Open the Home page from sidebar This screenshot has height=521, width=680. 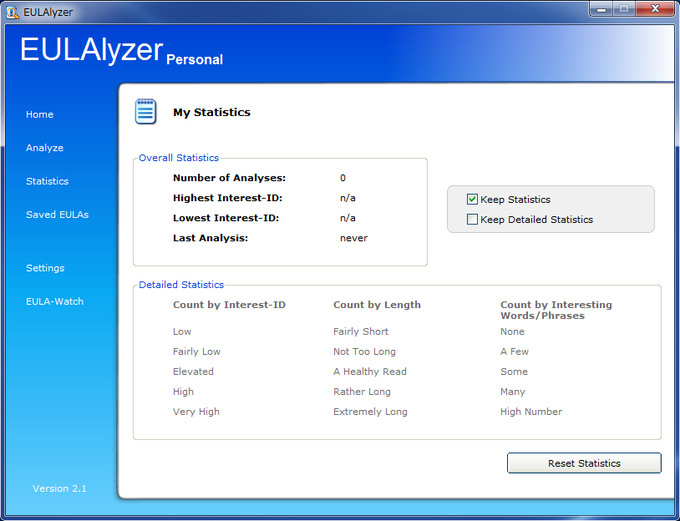pyautogui.click(x=39, y=115)
